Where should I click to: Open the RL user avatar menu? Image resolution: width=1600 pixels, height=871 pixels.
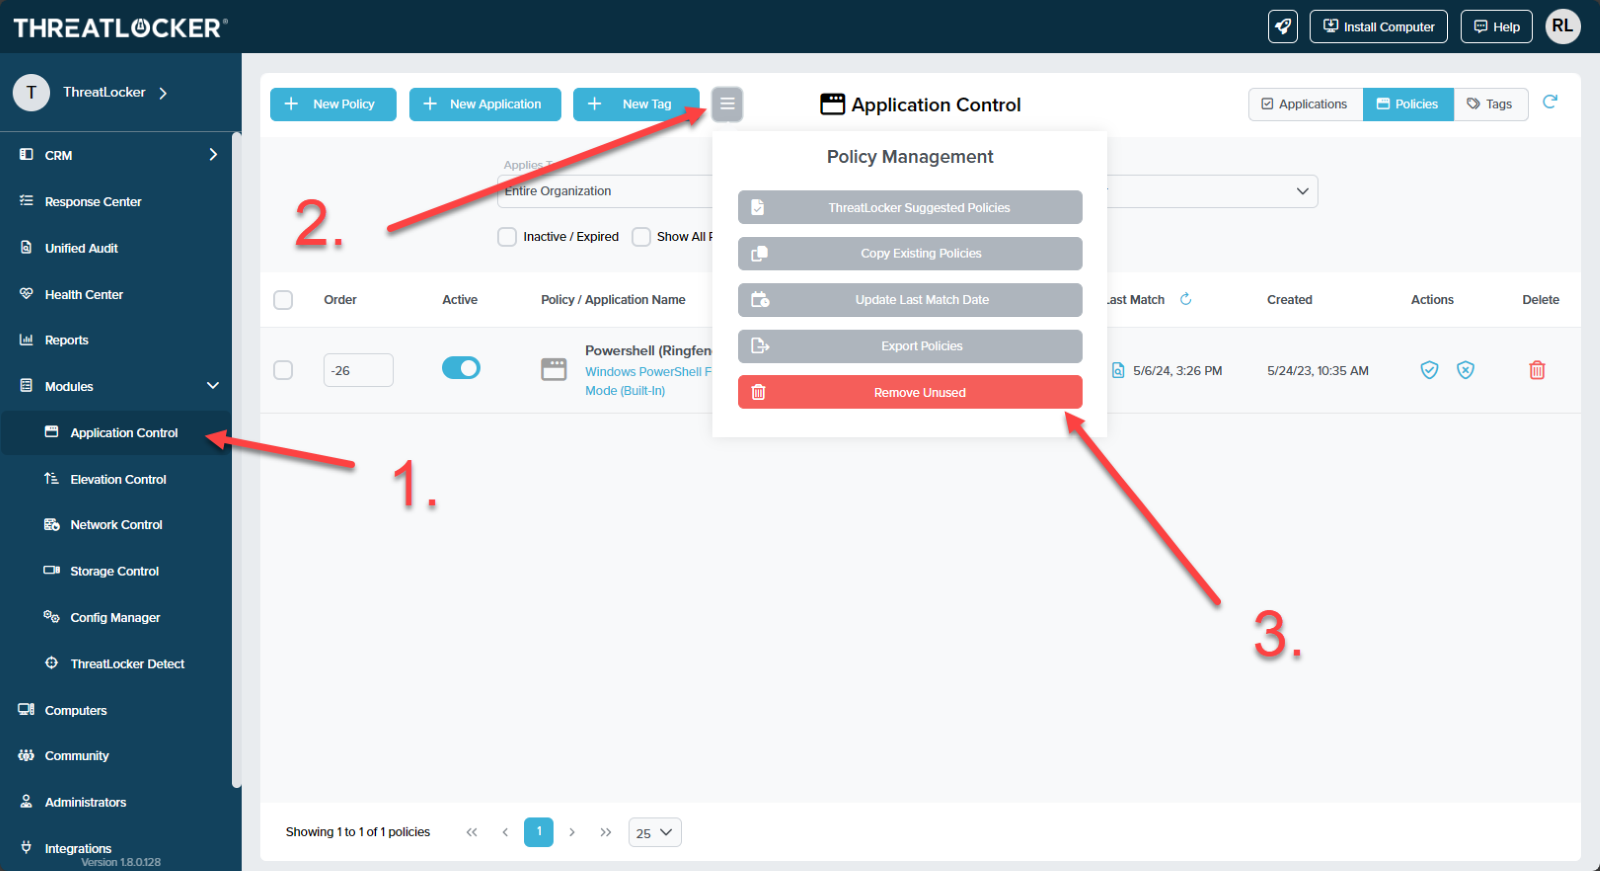pyautogui.click(x=1563, y=26)
